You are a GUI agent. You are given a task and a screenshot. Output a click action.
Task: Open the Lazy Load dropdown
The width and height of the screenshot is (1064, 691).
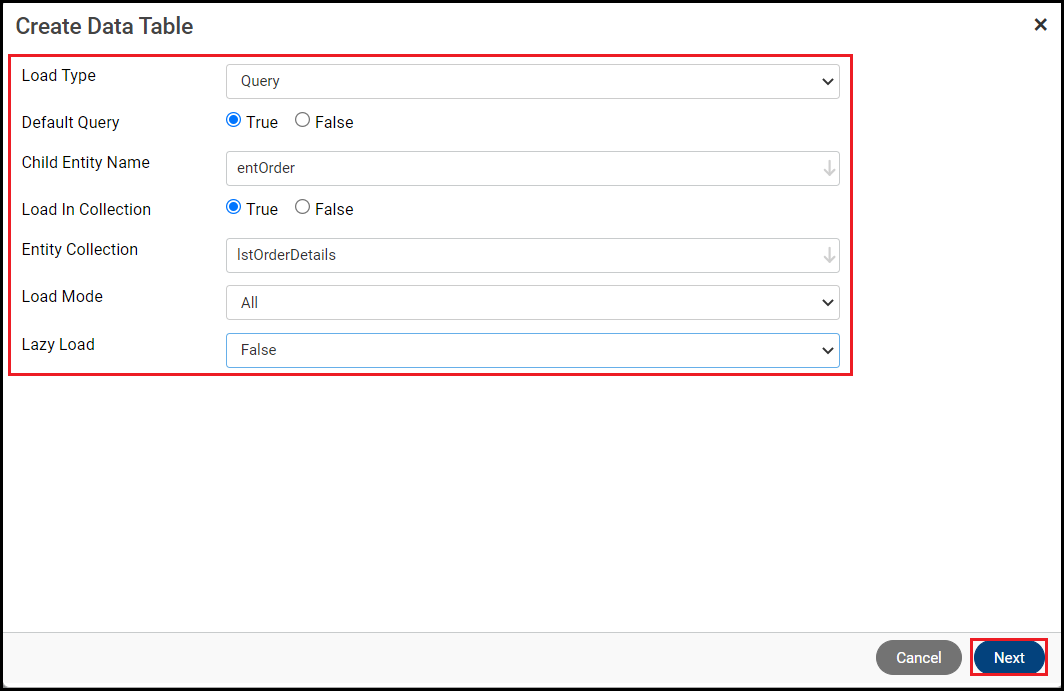point(532,351)
